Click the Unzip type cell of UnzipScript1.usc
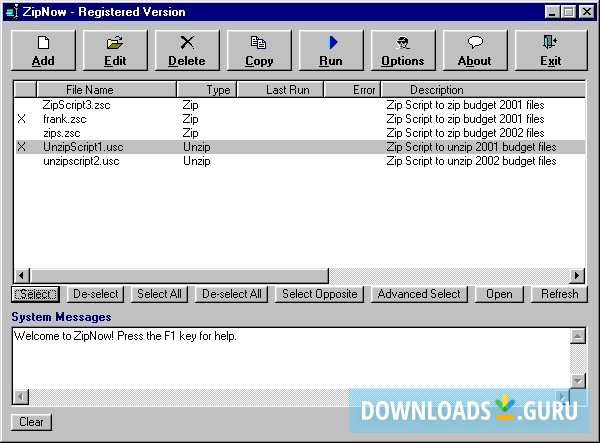 point(197,147)
